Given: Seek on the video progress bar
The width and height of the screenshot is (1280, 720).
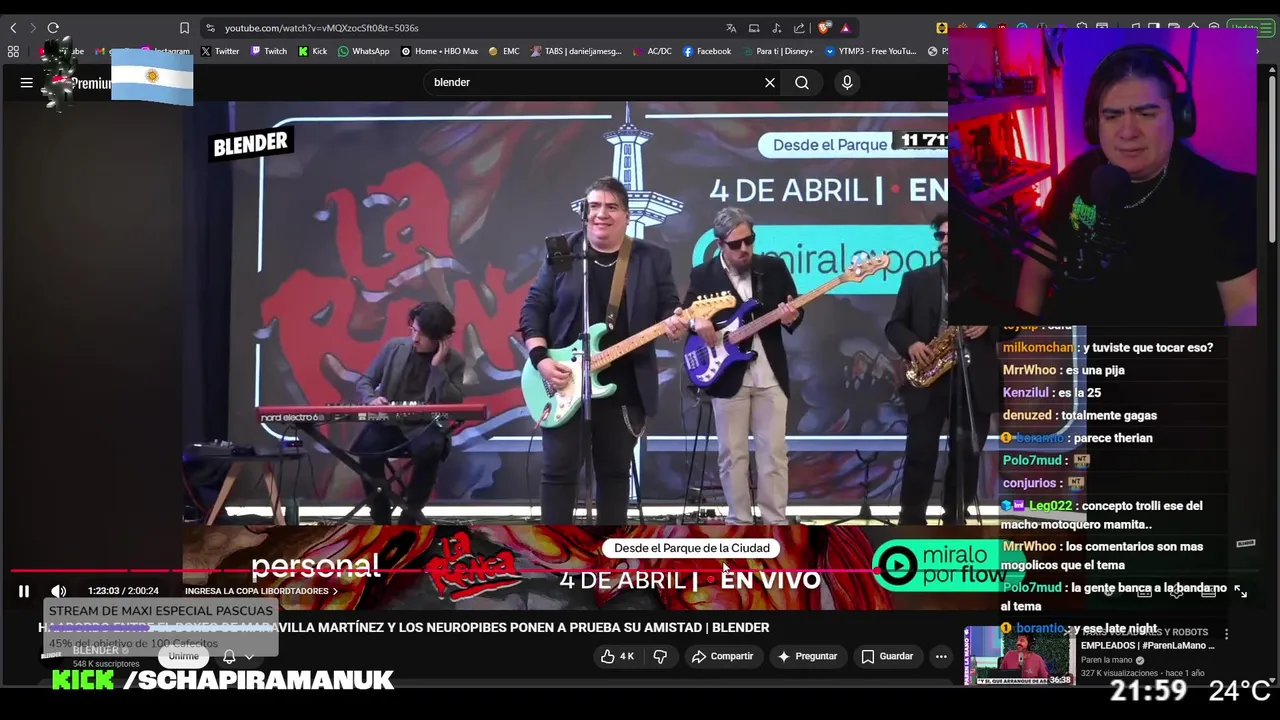Looking at the screenshot, I should tap(640, 571).
